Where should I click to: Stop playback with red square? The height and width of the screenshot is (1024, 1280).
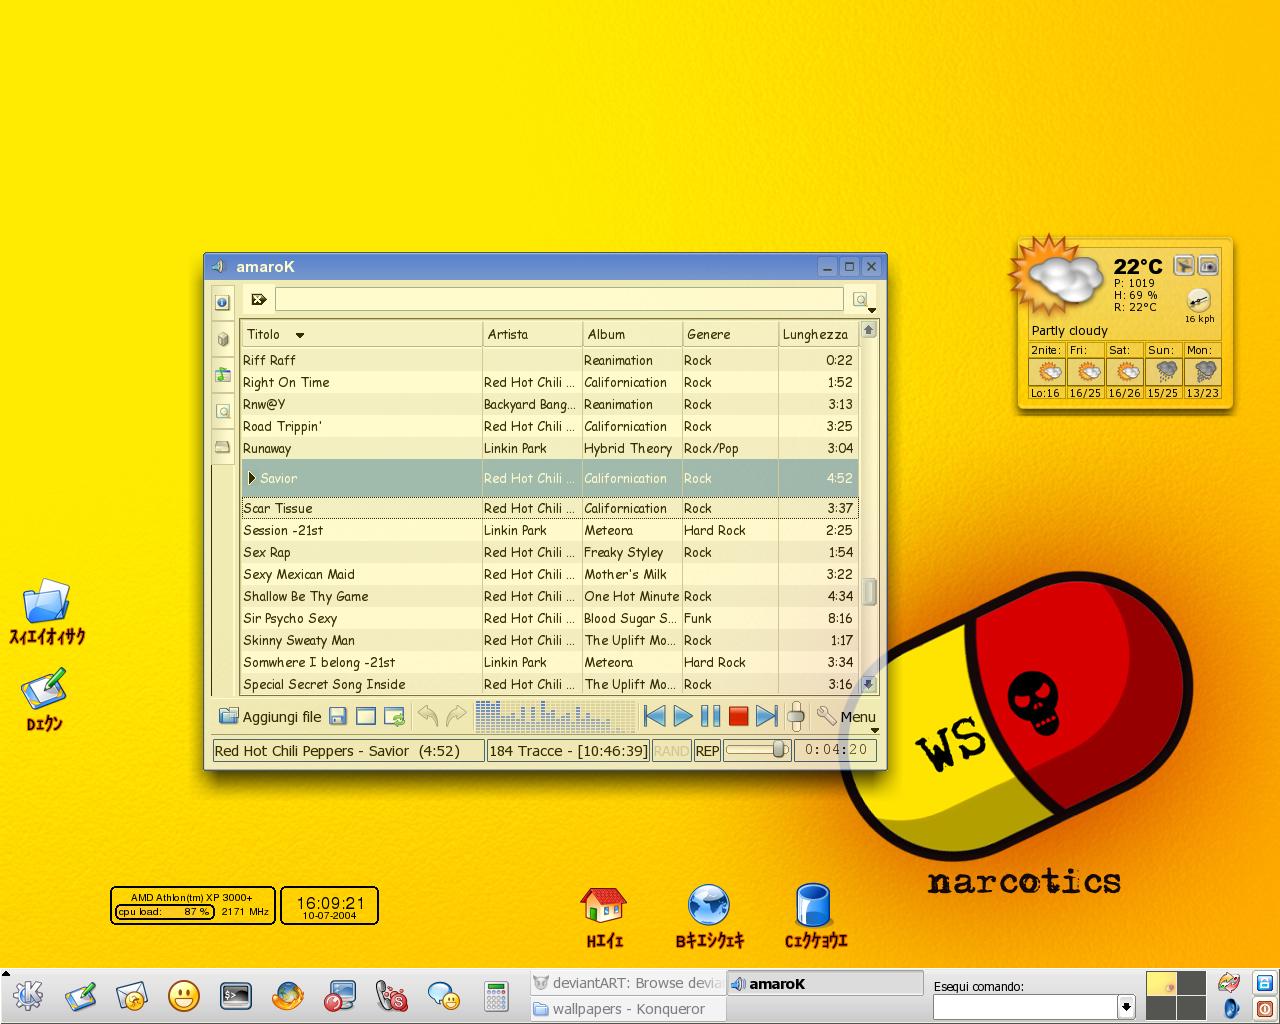click(x=739, y=716)
